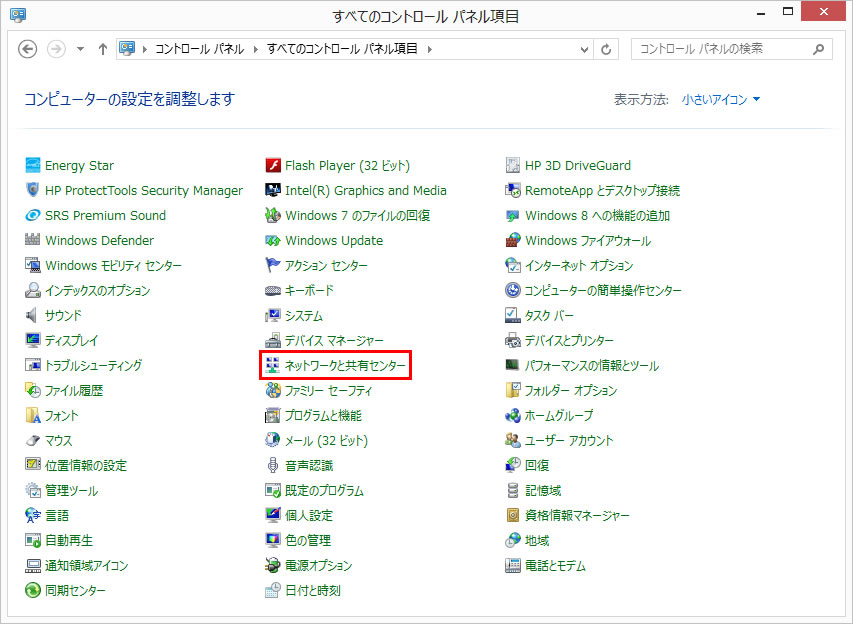Click the マウス mouse icon
Viewport: 853px width, 624px height.
pyautogui.click(x=33, y=440)
